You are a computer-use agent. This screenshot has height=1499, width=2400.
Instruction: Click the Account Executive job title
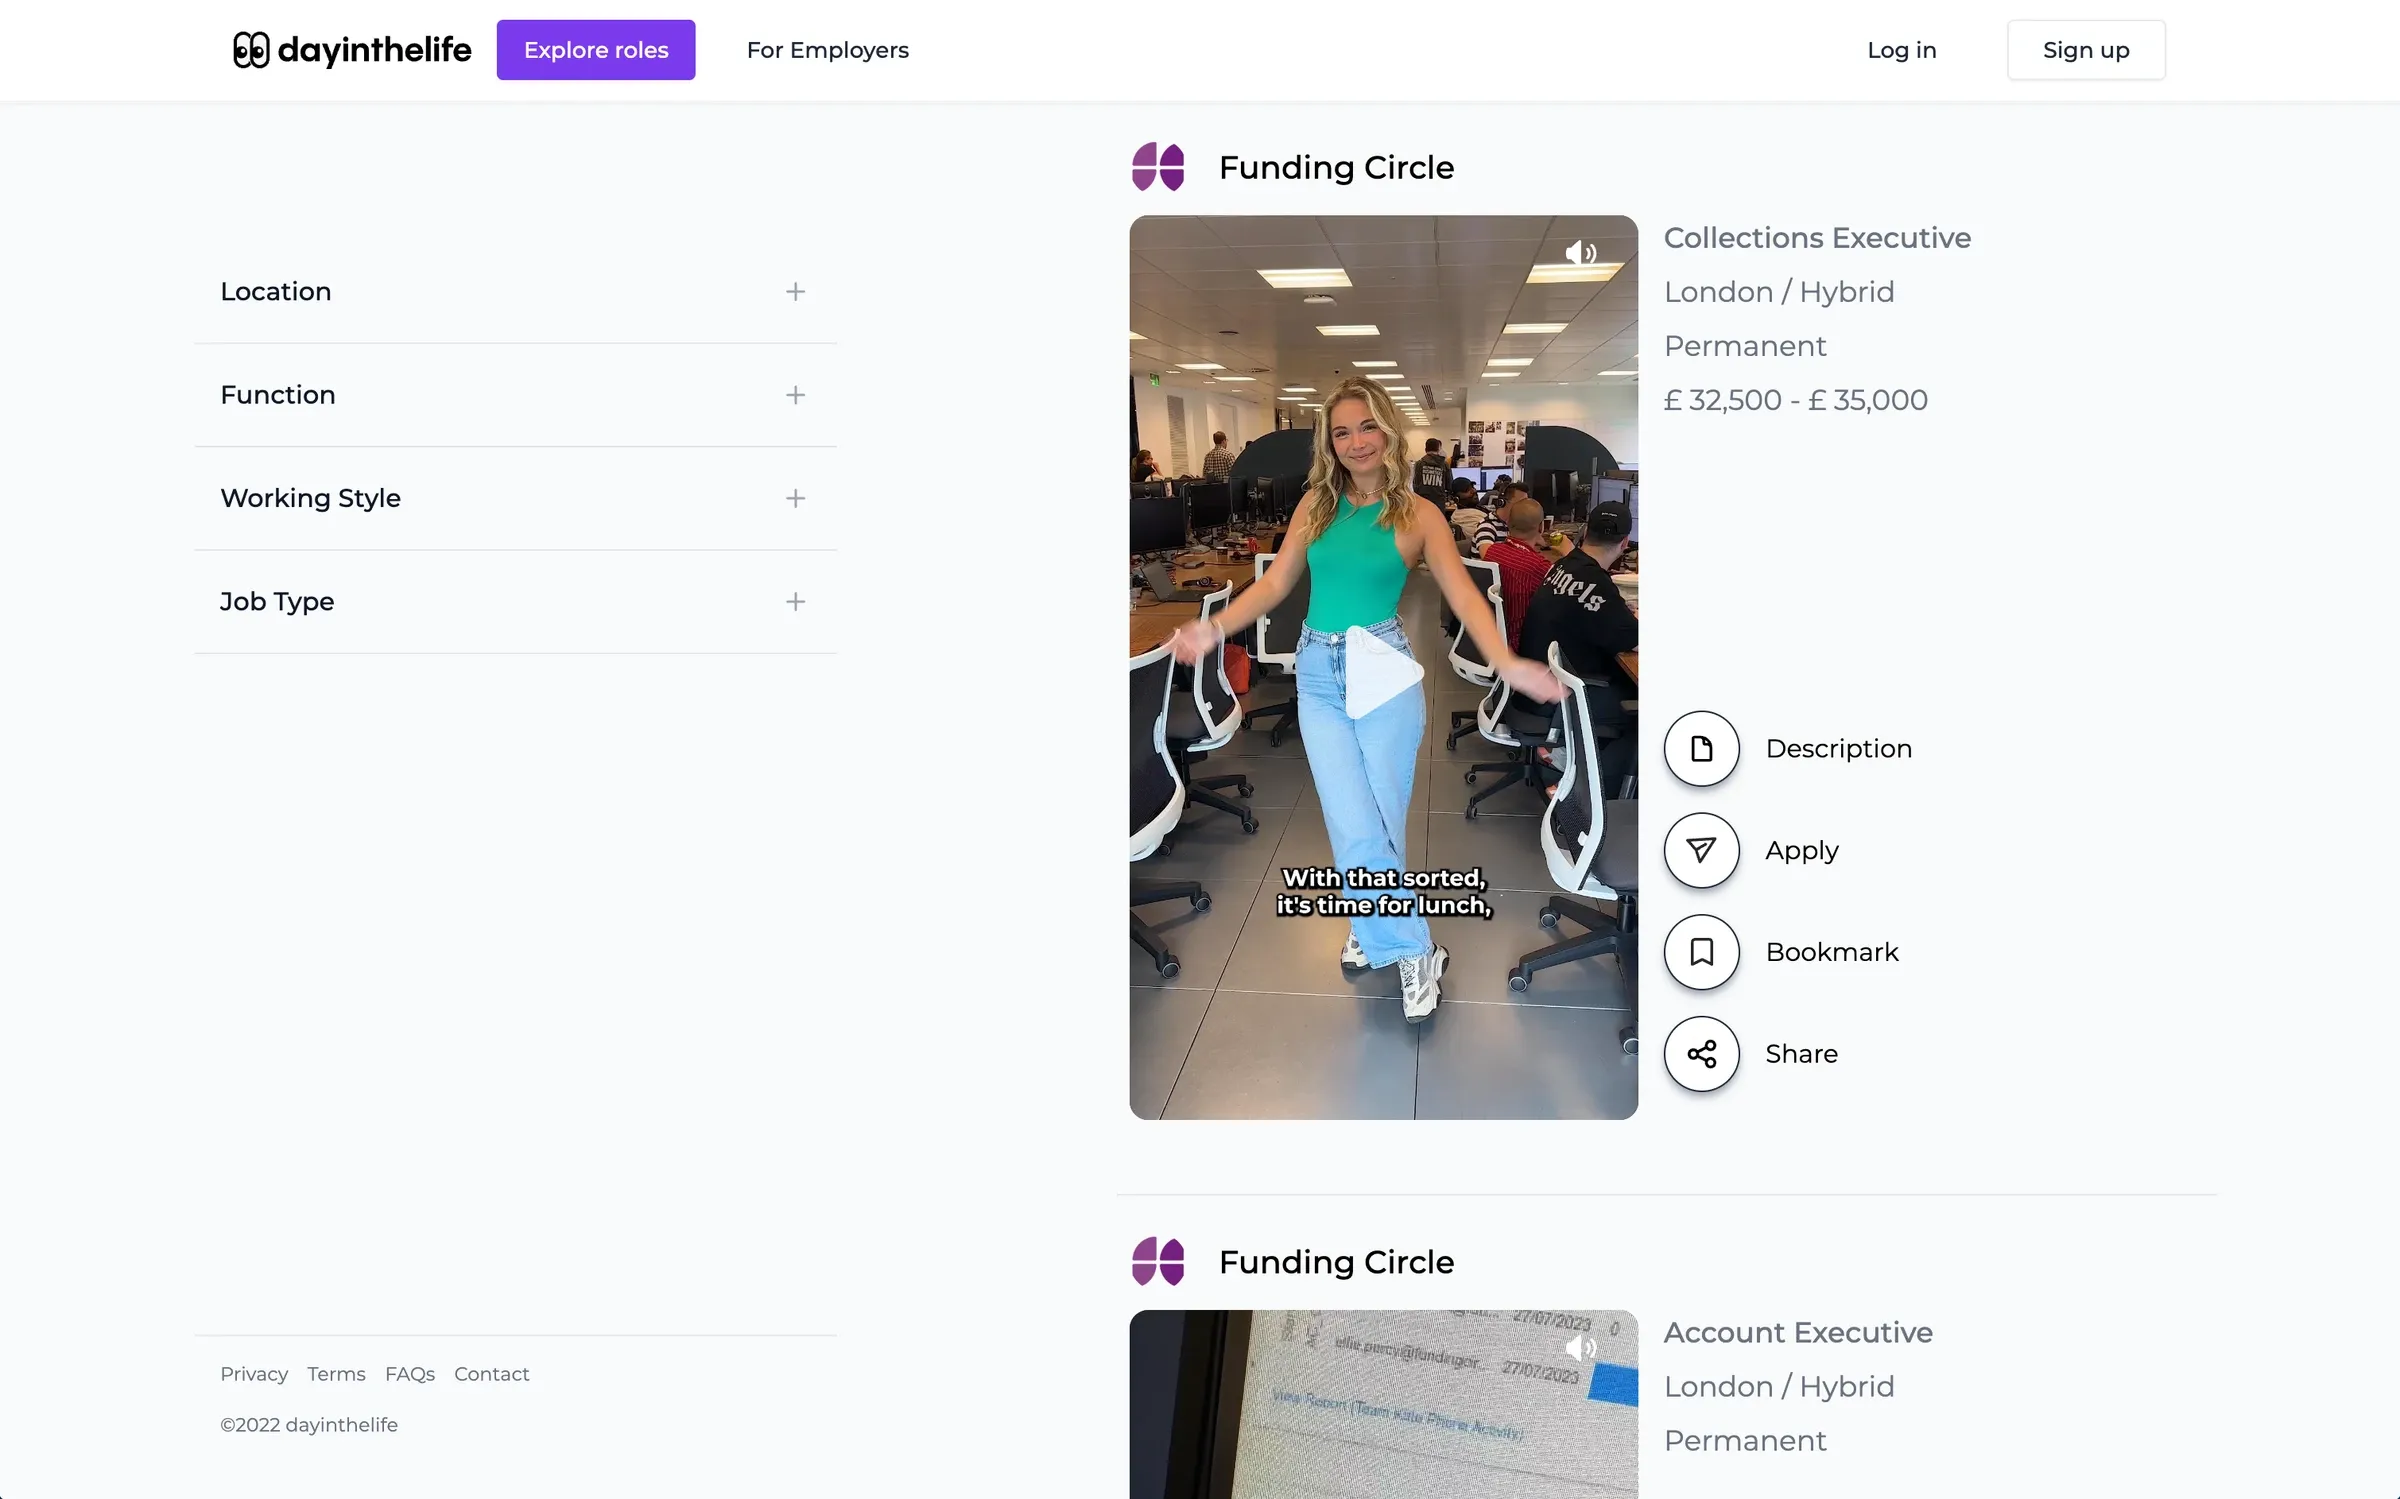coord(1798,1333)
